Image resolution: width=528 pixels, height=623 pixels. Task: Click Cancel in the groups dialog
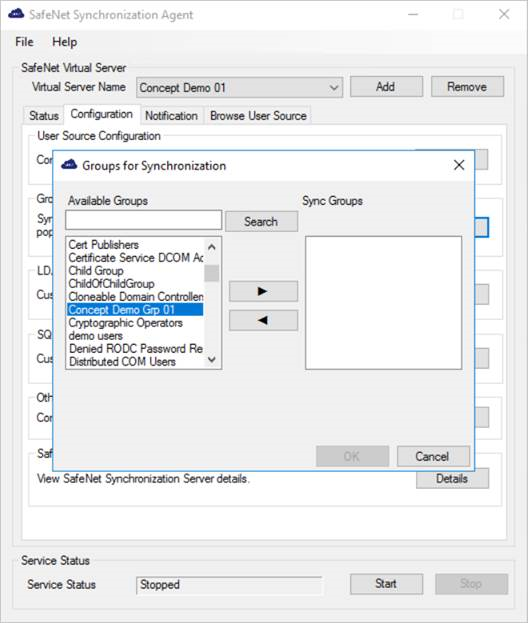[433, 456]
